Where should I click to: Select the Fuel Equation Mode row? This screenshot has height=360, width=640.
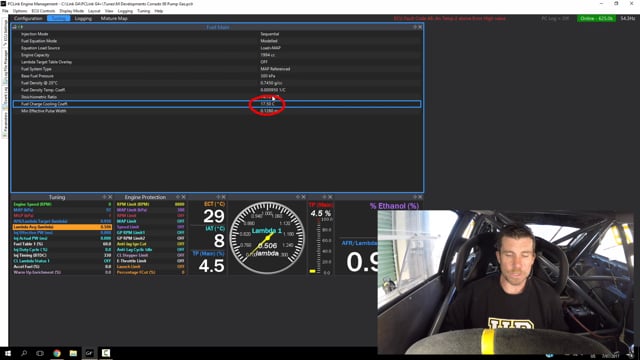217,41
